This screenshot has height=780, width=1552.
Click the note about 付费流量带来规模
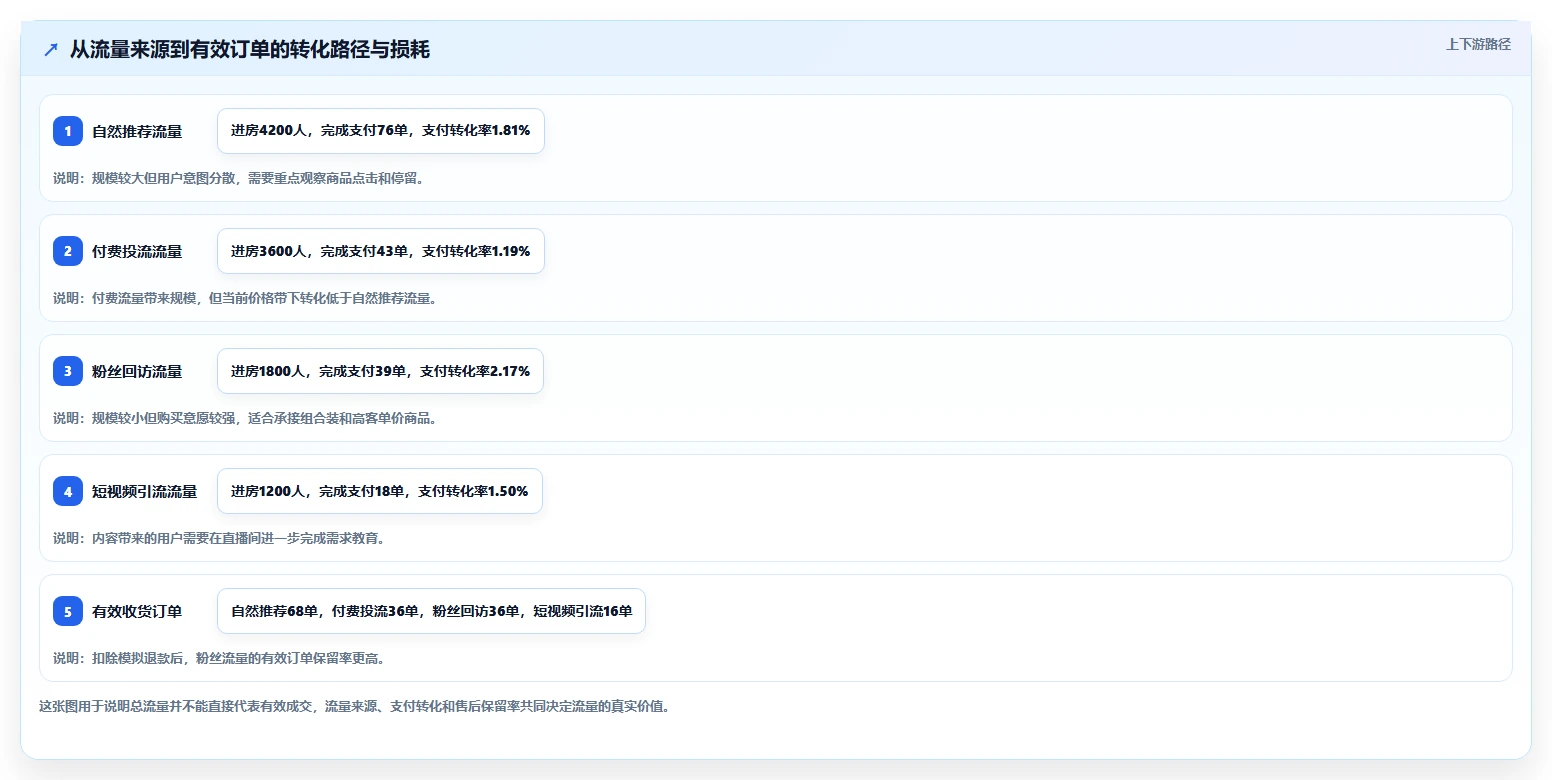[245, 298]
